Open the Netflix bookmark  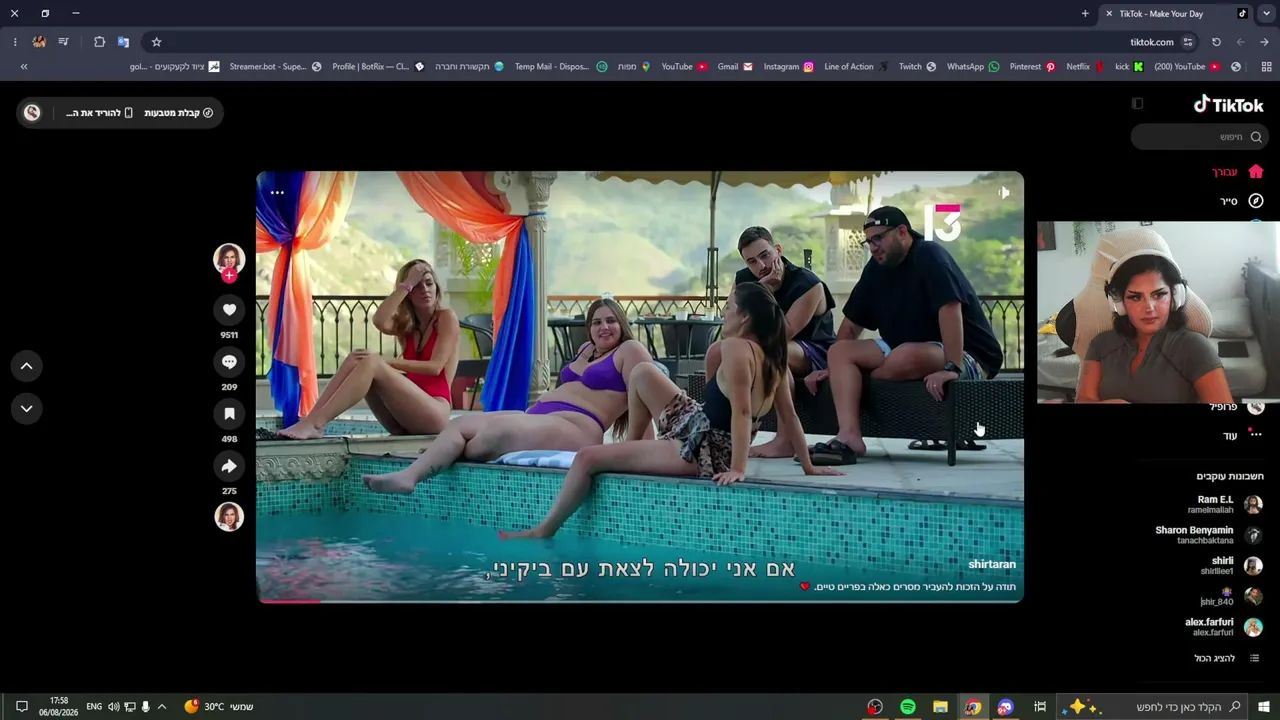coord(1085,67)
